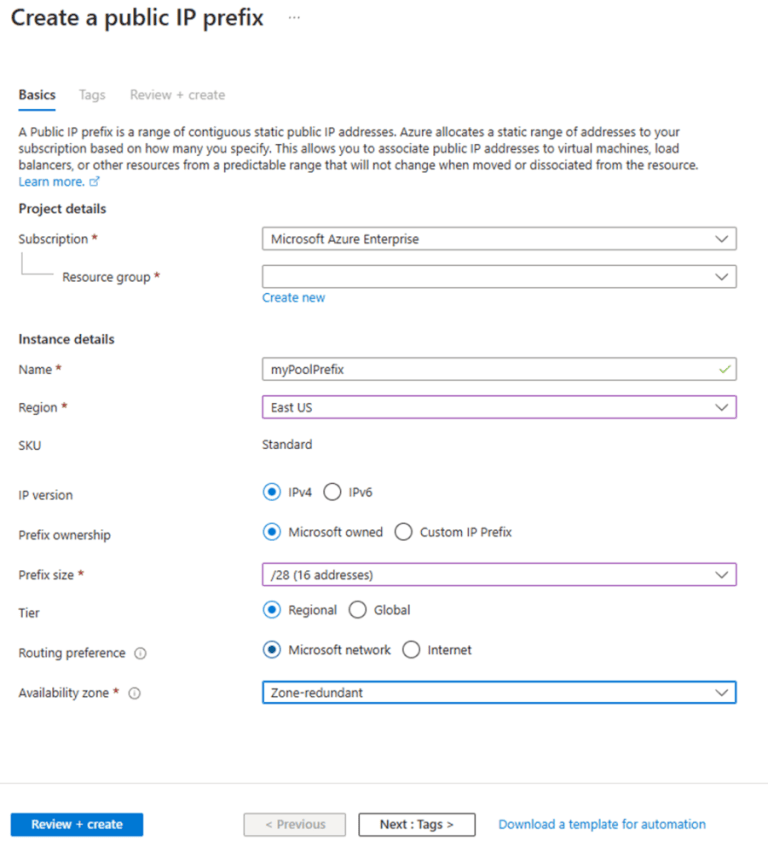
Task: Open the Prefix size dropdown
Action: (724, 574)
